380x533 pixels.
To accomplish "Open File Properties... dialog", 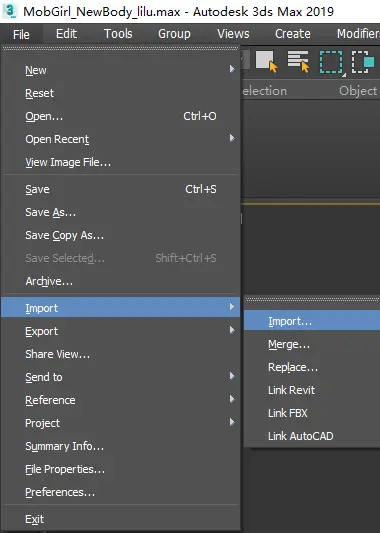I will (121, 469).
